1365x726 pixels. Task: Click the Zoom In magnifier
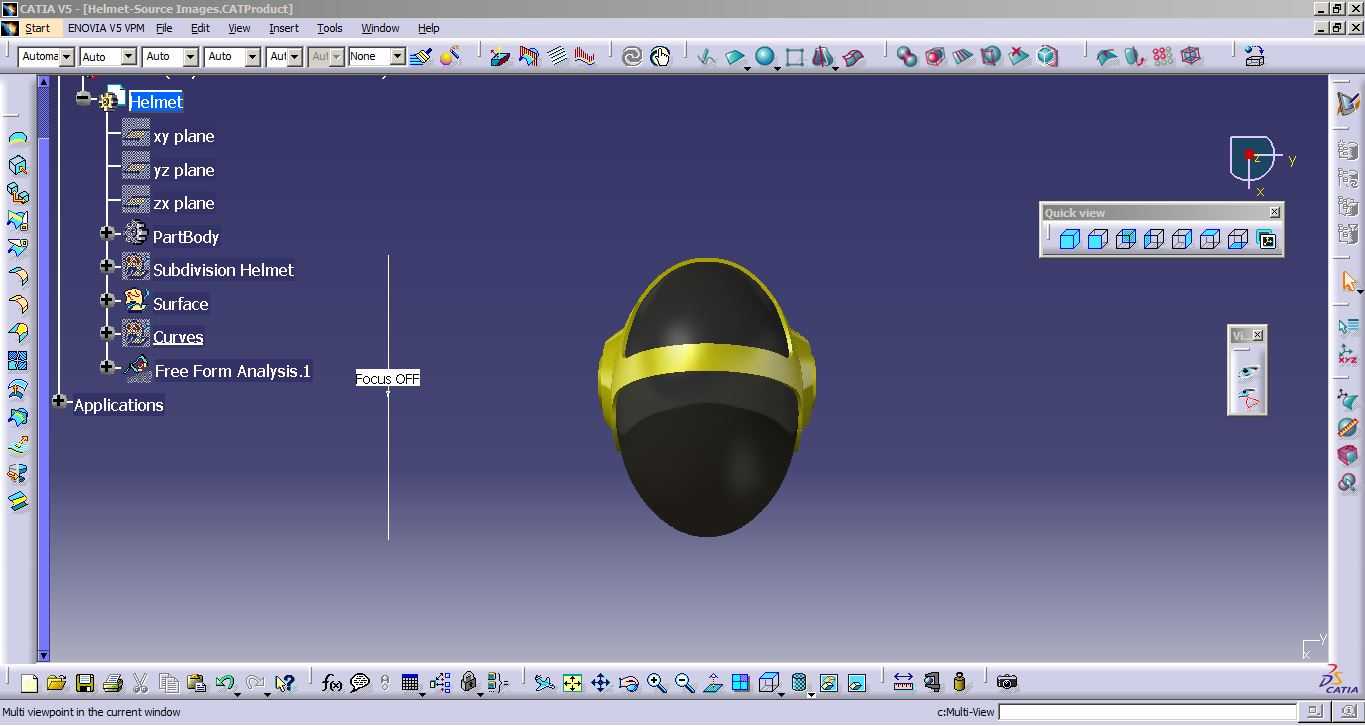coord(656,683)
